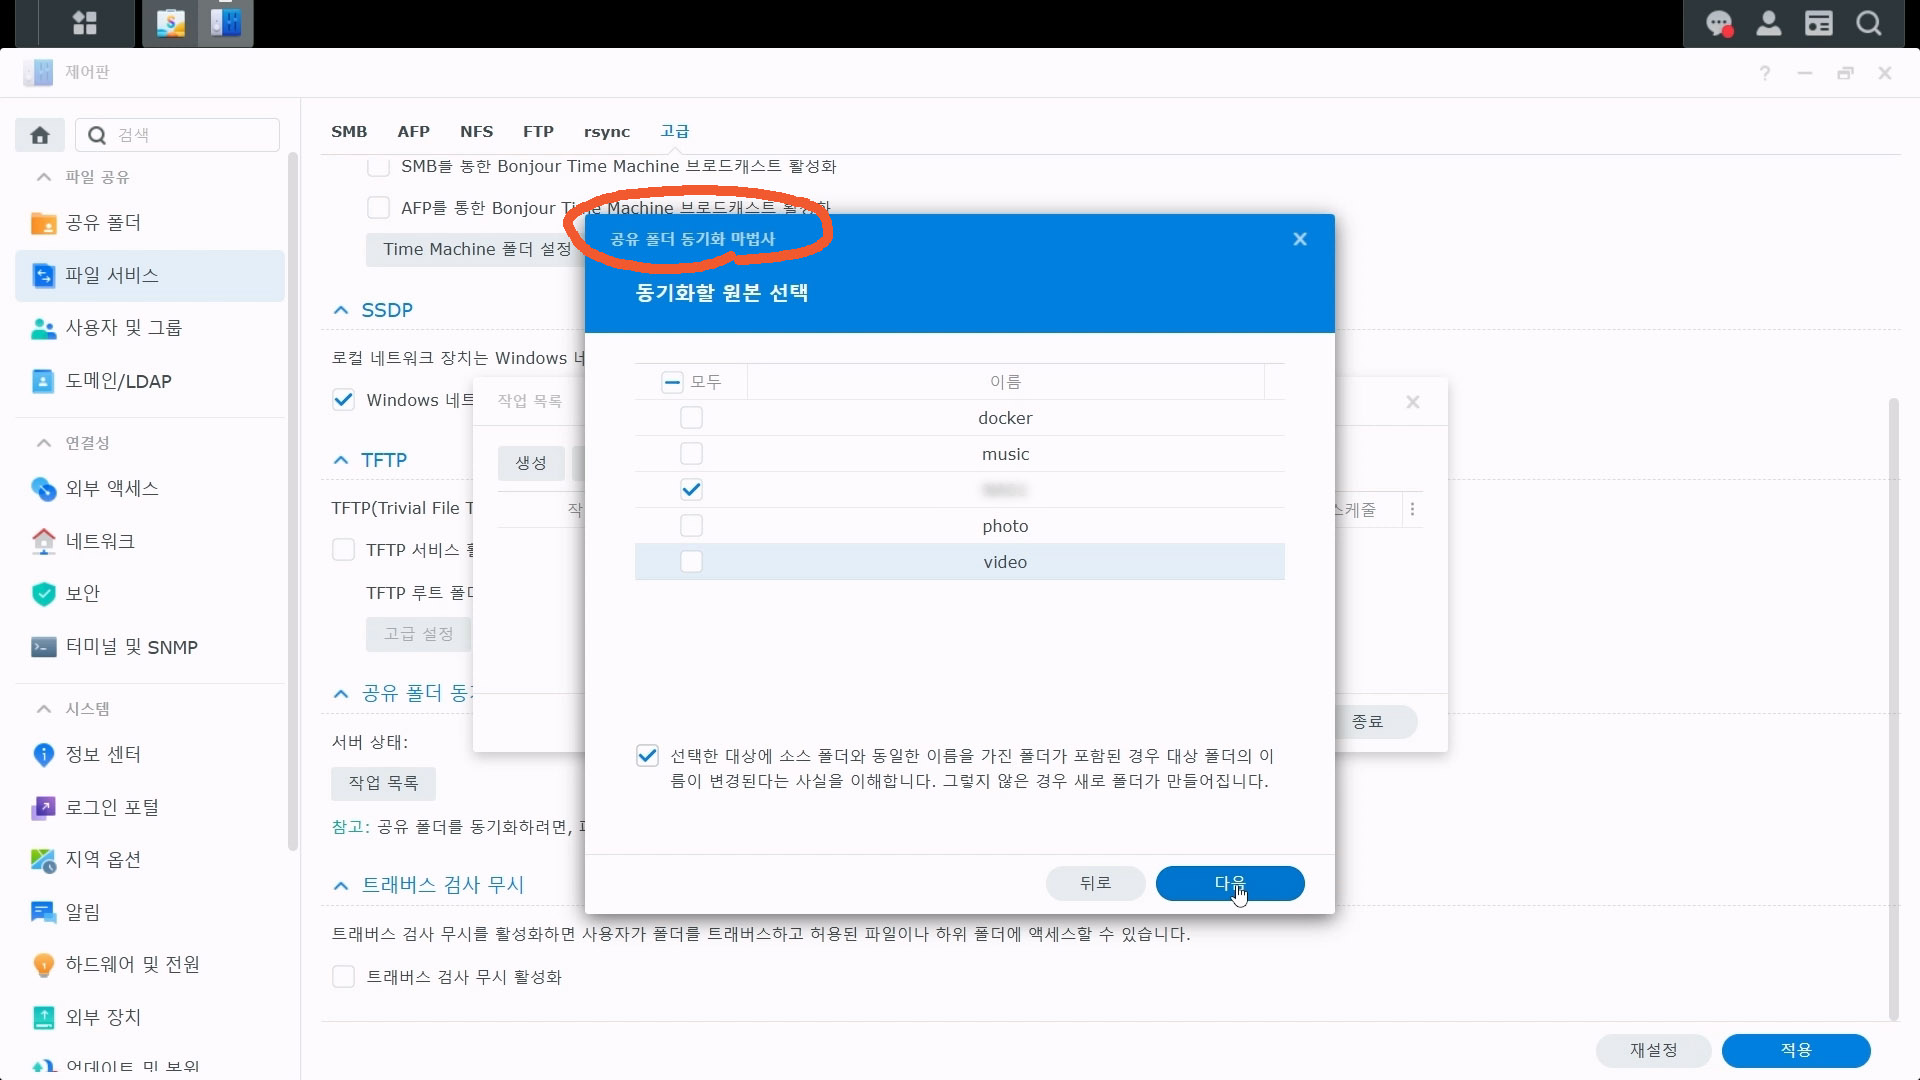Open Terminal & SNMP settings
1920x1080 pixels.
pyautogui.click(x=131, y=647)
